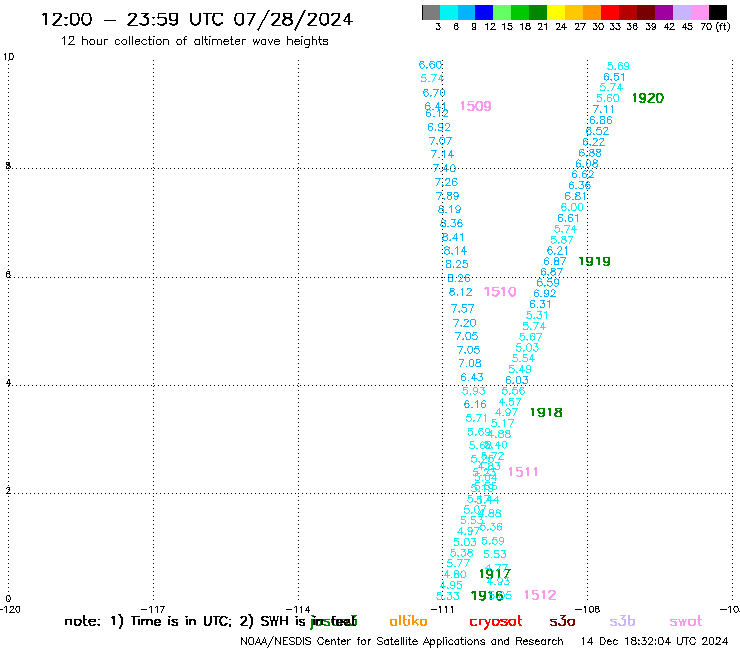Click the purple 42 ft color swatch
The height and width of the screenshot is (650, 740).
[x=664, y=12]
